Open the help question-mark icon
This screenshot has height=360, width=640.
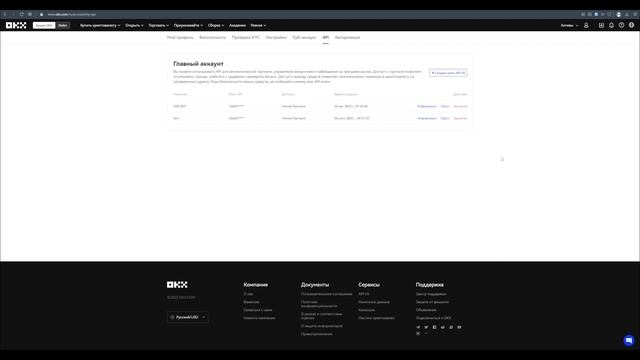pos(621,25)
